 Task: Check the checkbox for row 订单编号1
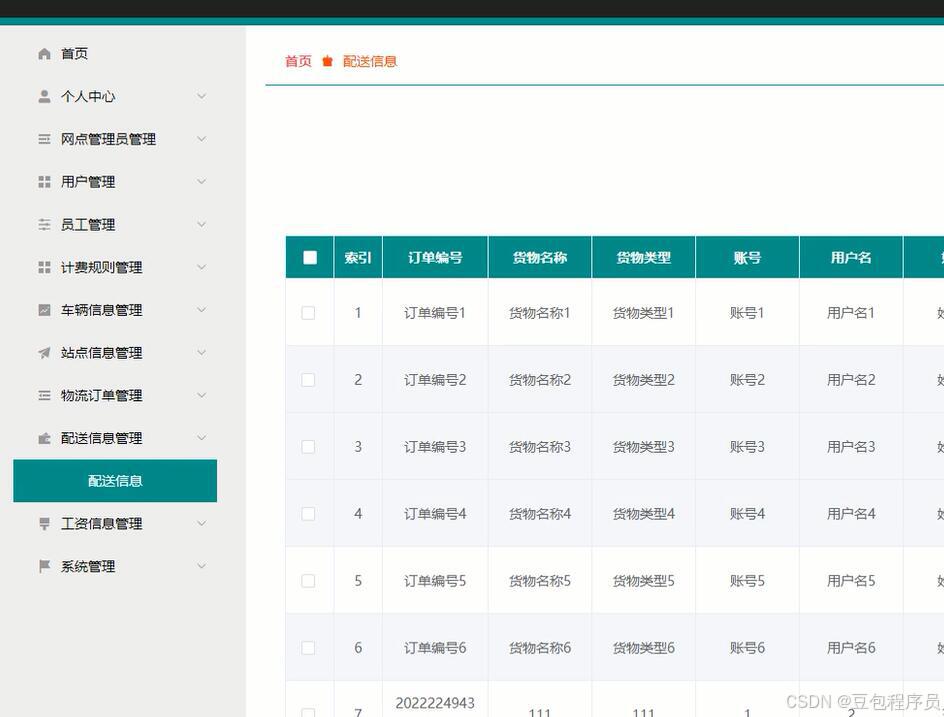pos(308,312)
